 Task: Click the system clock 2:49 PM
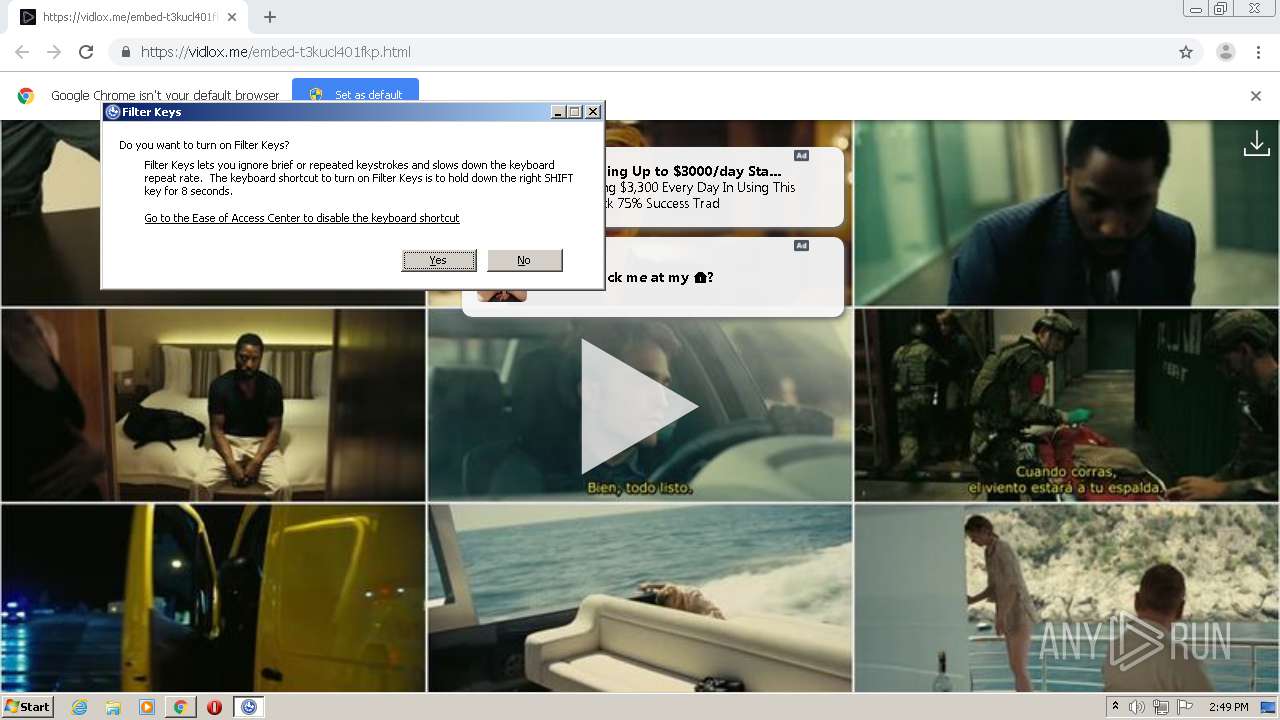tap(1228, 707)
